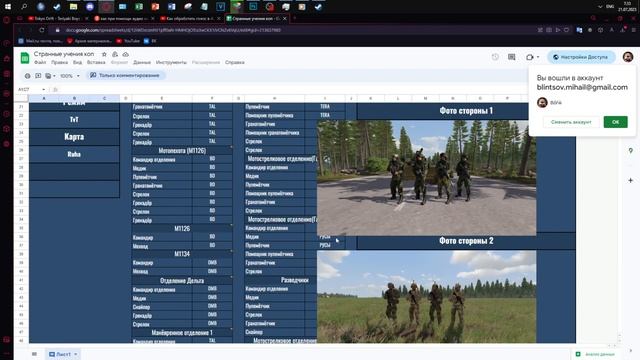
Task: Show hidden system tray icons chevron
Action: (600, 7)
